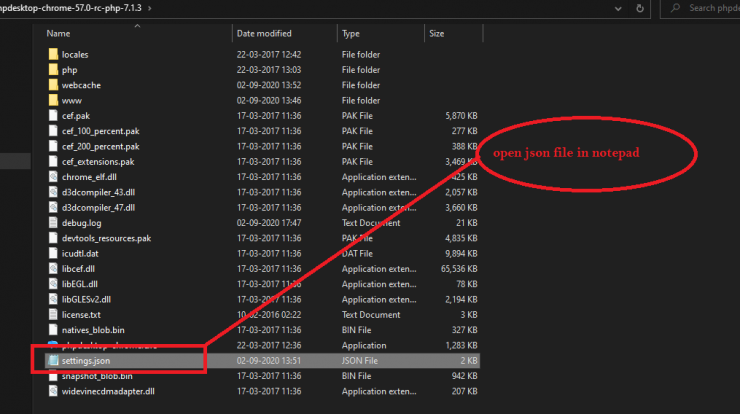Viewport: 740px width, 414px height.
Task: Select the debug.log file name
Action: [82, 223]
